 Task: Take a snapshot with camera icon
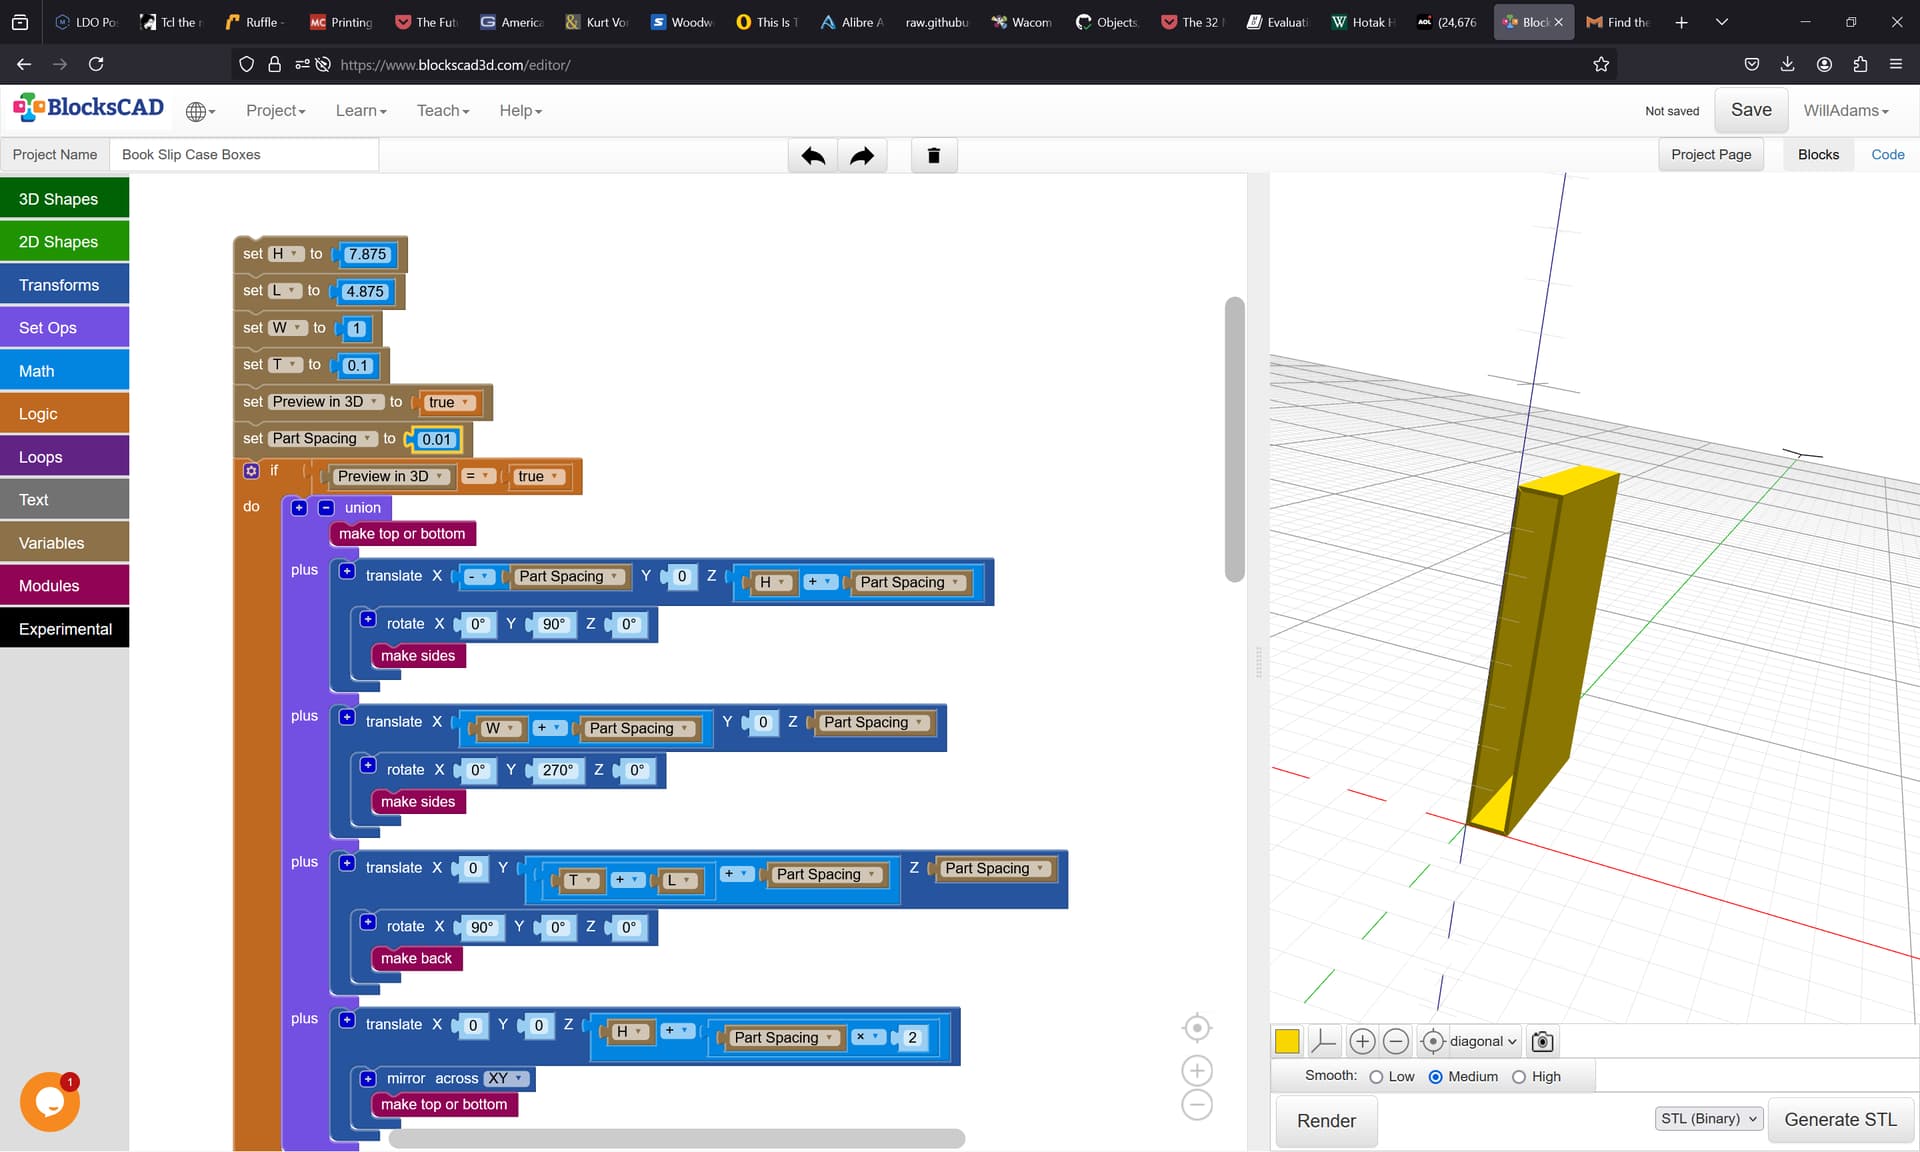[x=1542, y=1041]
